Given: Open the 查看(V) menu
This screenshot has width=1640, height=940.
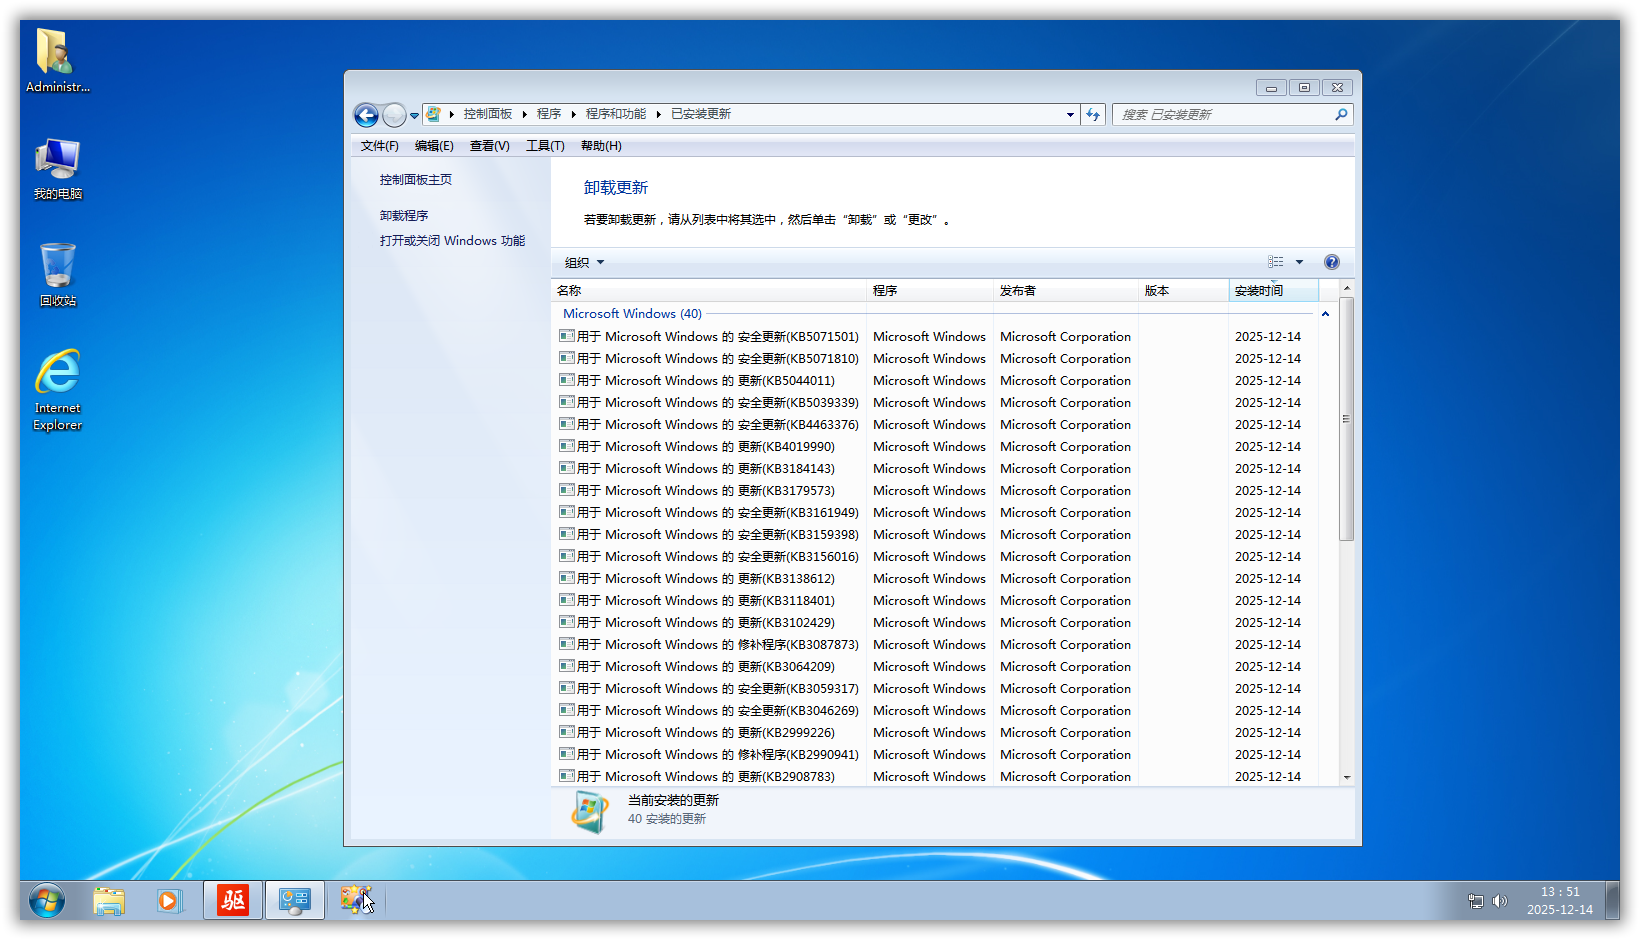Looking at the screenshot, I should [x=490, y=146].
